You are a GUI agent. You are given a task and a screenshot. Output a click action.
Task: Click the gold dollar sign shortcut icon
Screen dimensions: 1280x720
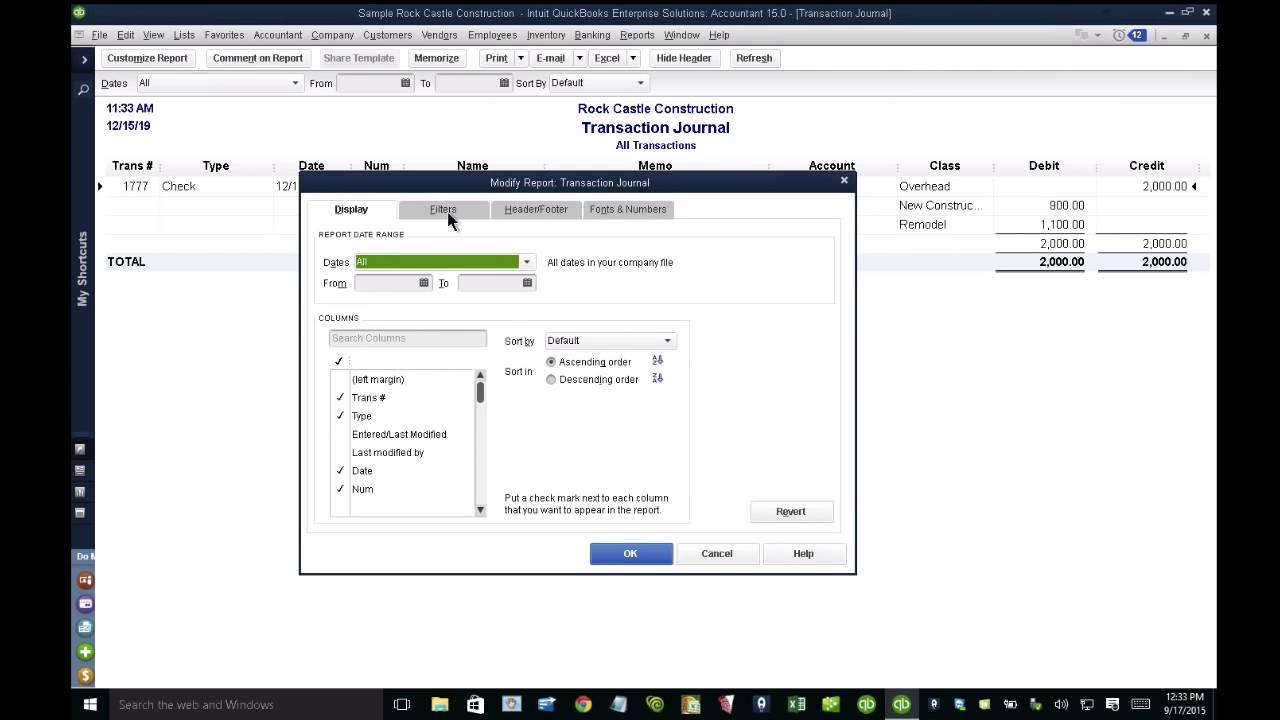pyautogui.click(x=85, y=676)
